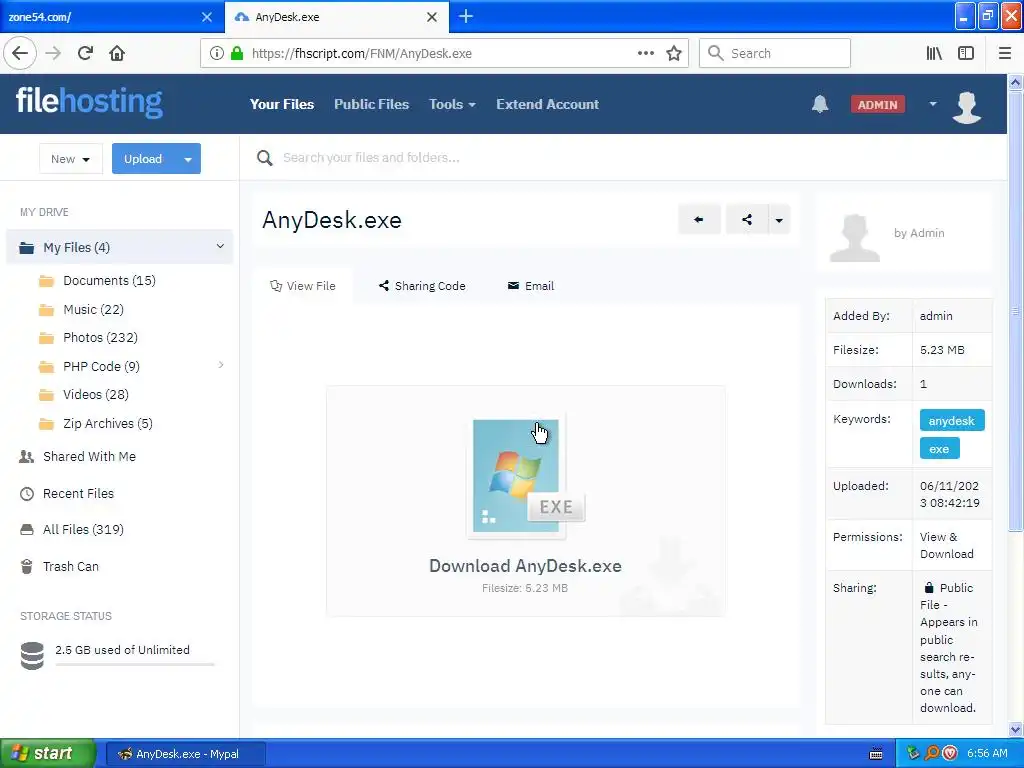Open the Music (22) folder

93,309
